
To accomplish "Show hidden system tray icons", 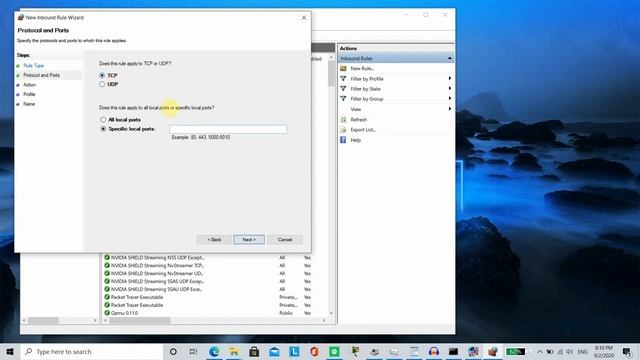I will pyautogui.click(x=540, y=351).
